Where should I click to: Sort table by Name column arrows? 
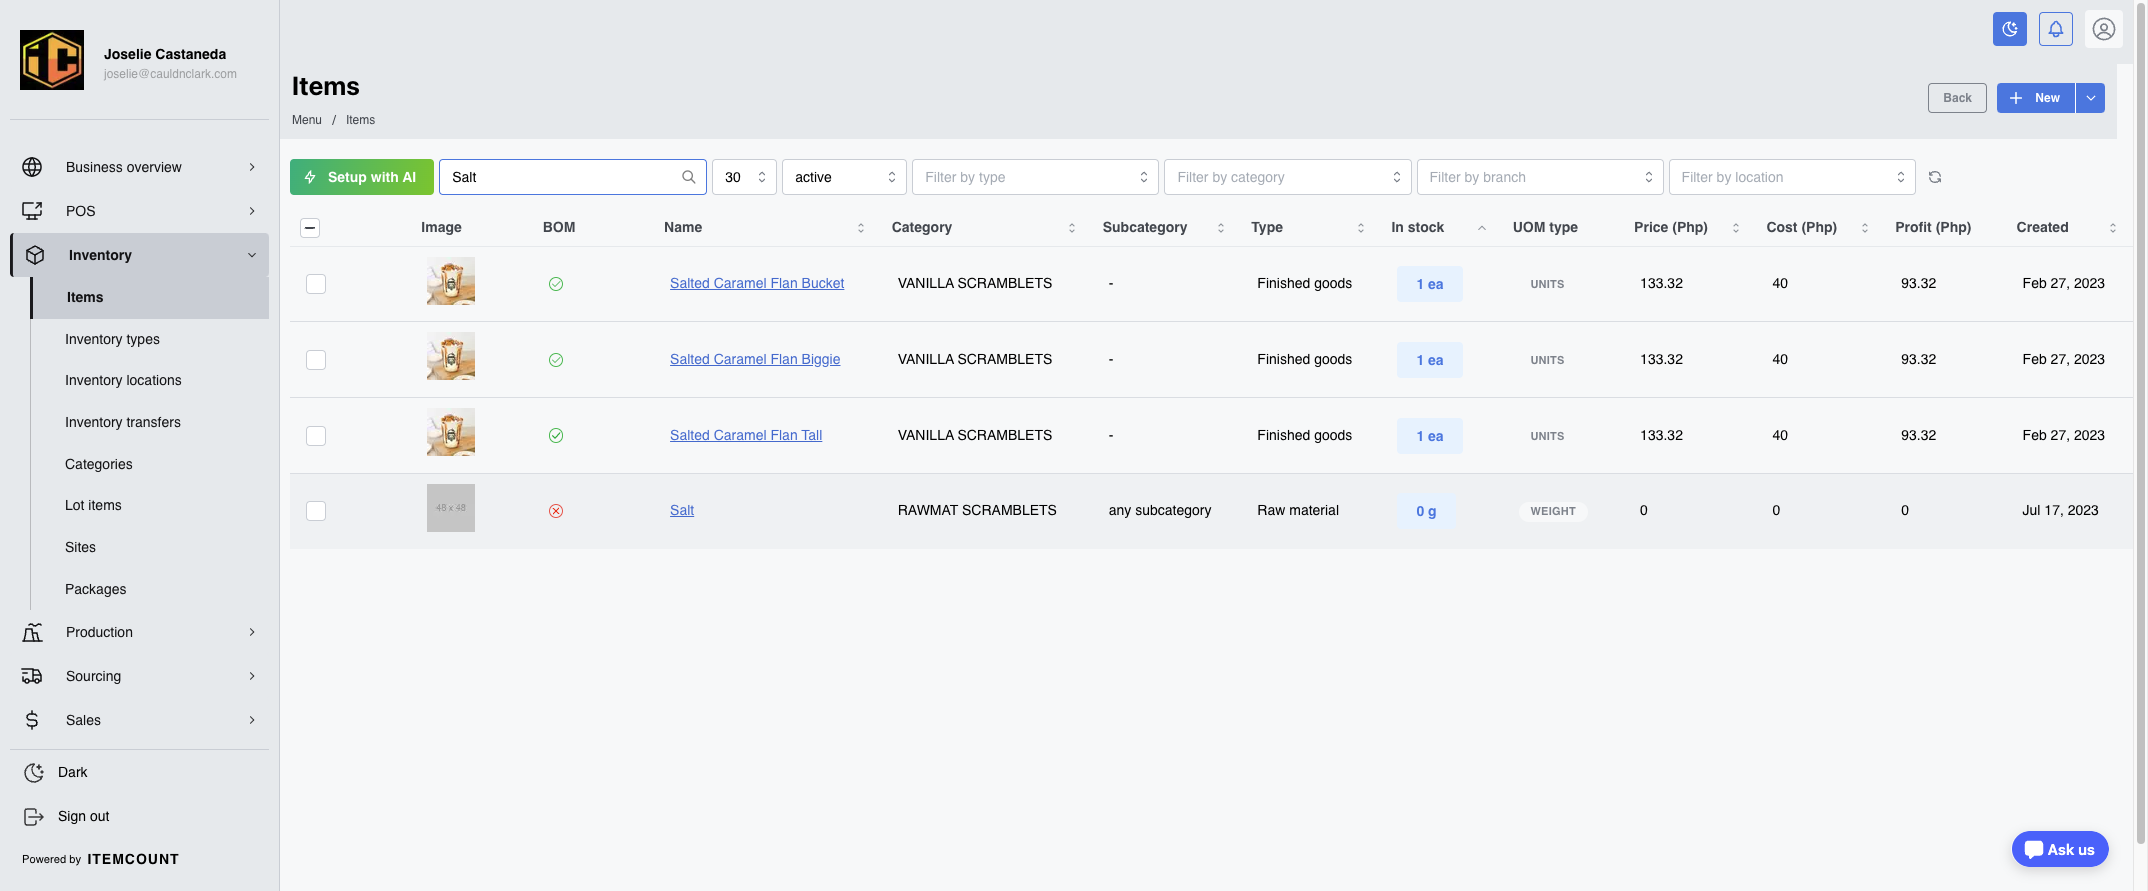(x=861, y=228)
